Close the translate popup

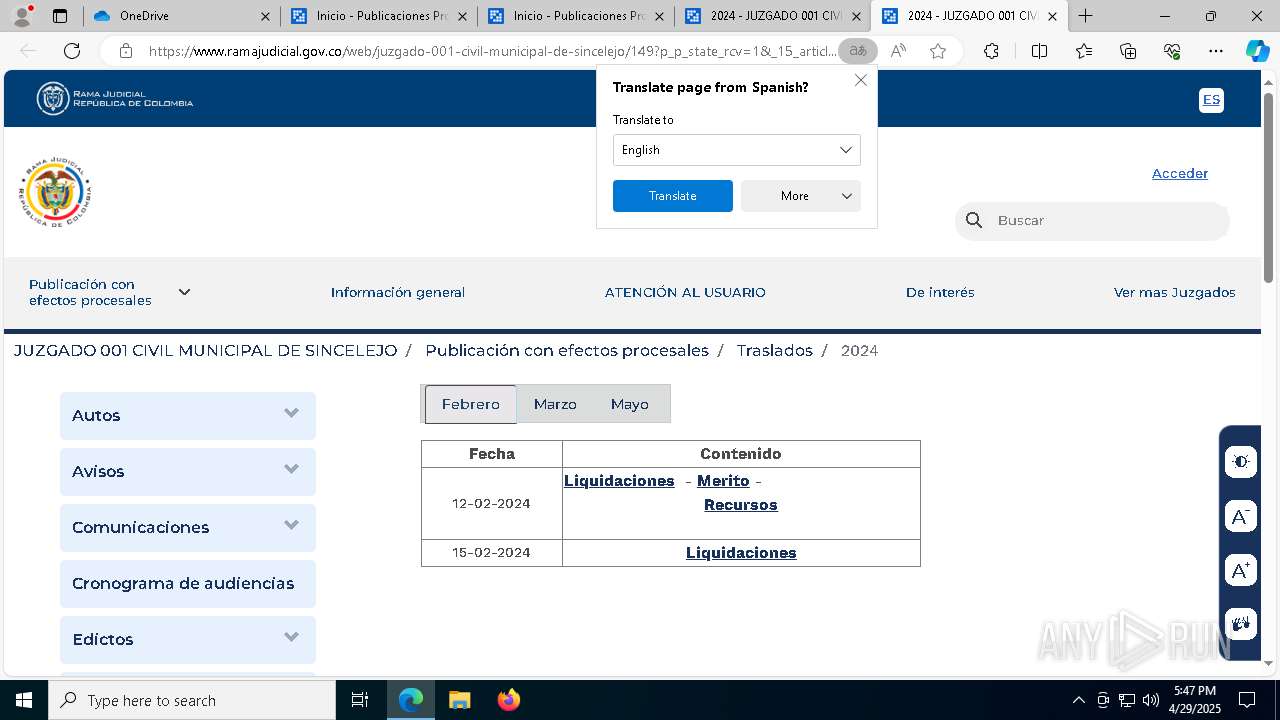point(860,80)
